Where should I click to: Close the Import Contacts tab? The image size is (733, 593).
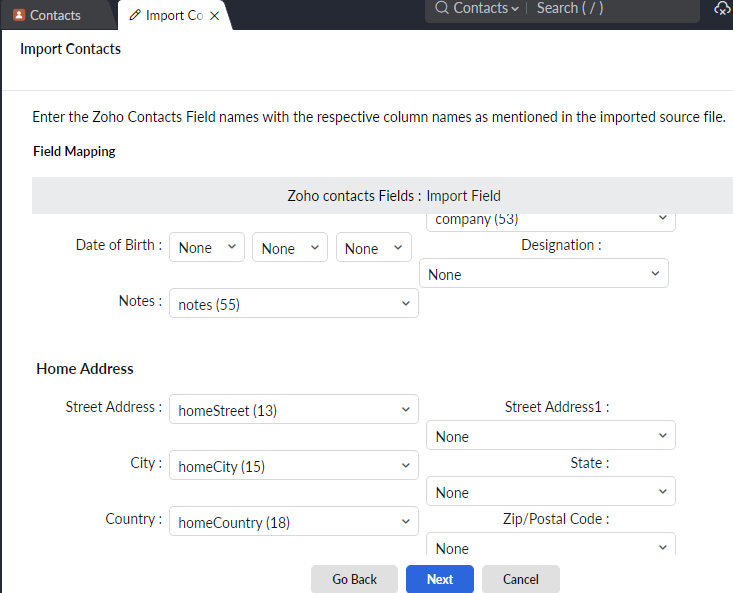(215, 16)
